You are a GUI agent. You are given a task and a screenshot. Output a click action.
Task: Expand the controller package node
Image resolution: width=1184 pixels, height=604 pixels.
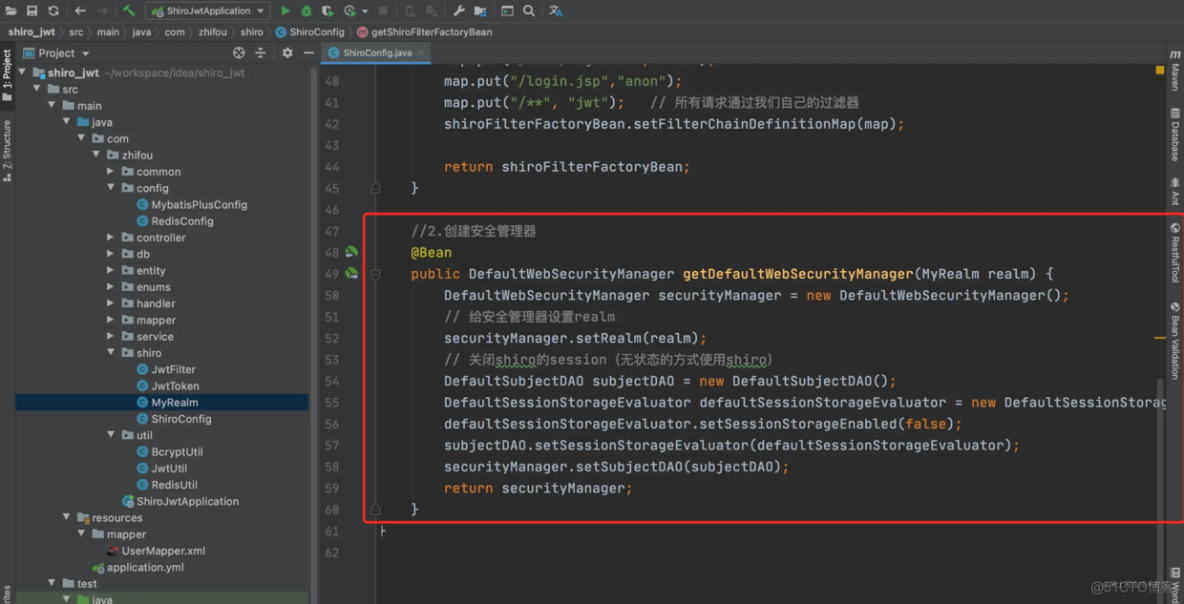tap(110, 237)
